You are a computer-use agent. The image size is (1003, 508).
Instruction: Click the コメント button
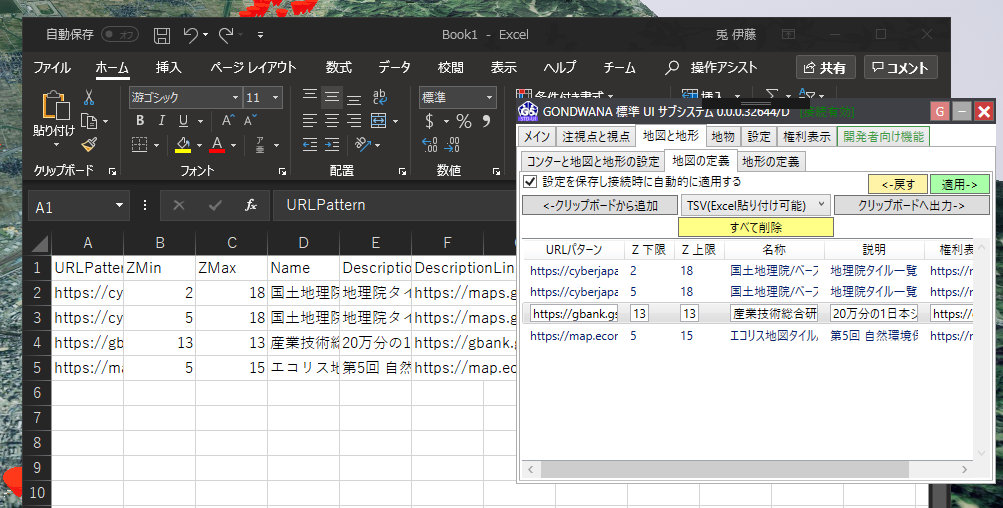[901, 68]
